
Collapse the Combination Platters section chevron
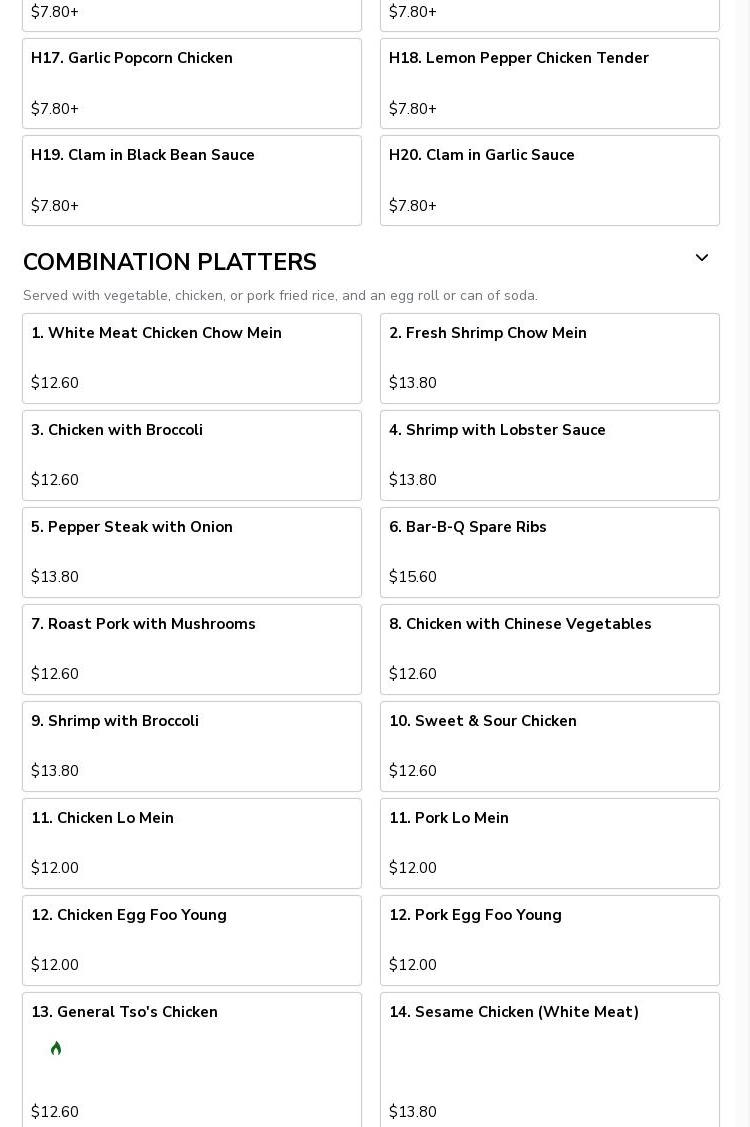point(702,258)
